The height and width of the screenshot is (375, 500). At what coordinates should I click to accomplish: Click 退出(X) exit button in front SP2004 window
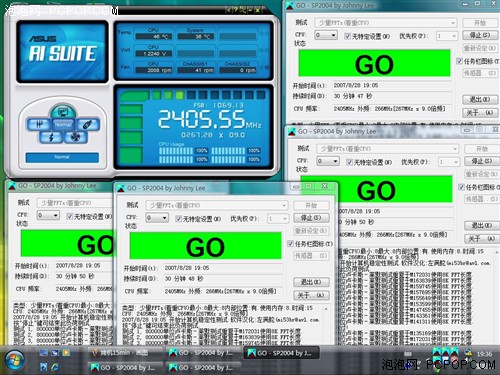point(311,282)
